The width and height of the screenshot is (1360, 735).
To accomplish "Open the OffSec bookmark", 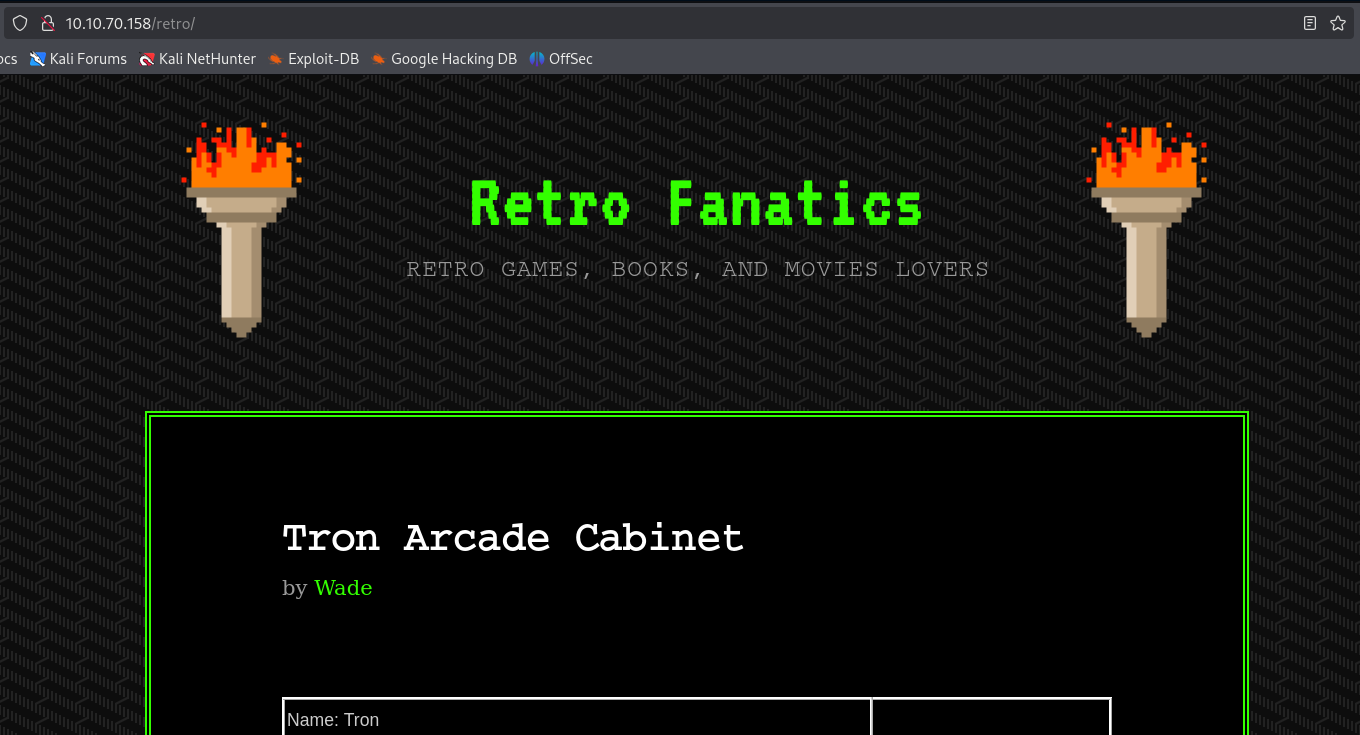I will 561,59.
